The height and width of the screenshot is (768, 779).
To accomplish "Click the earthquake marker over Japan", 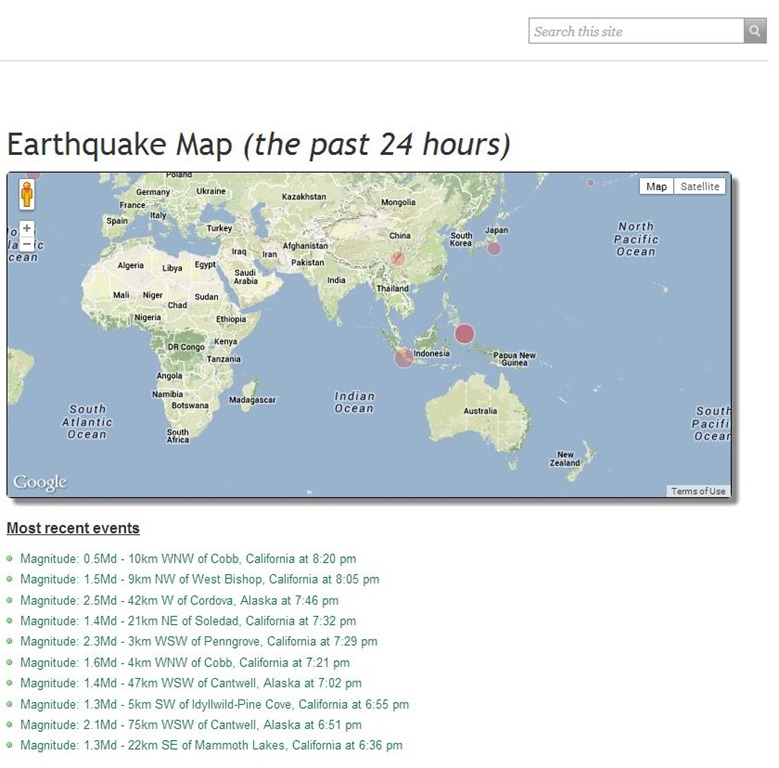I will 494,248.
